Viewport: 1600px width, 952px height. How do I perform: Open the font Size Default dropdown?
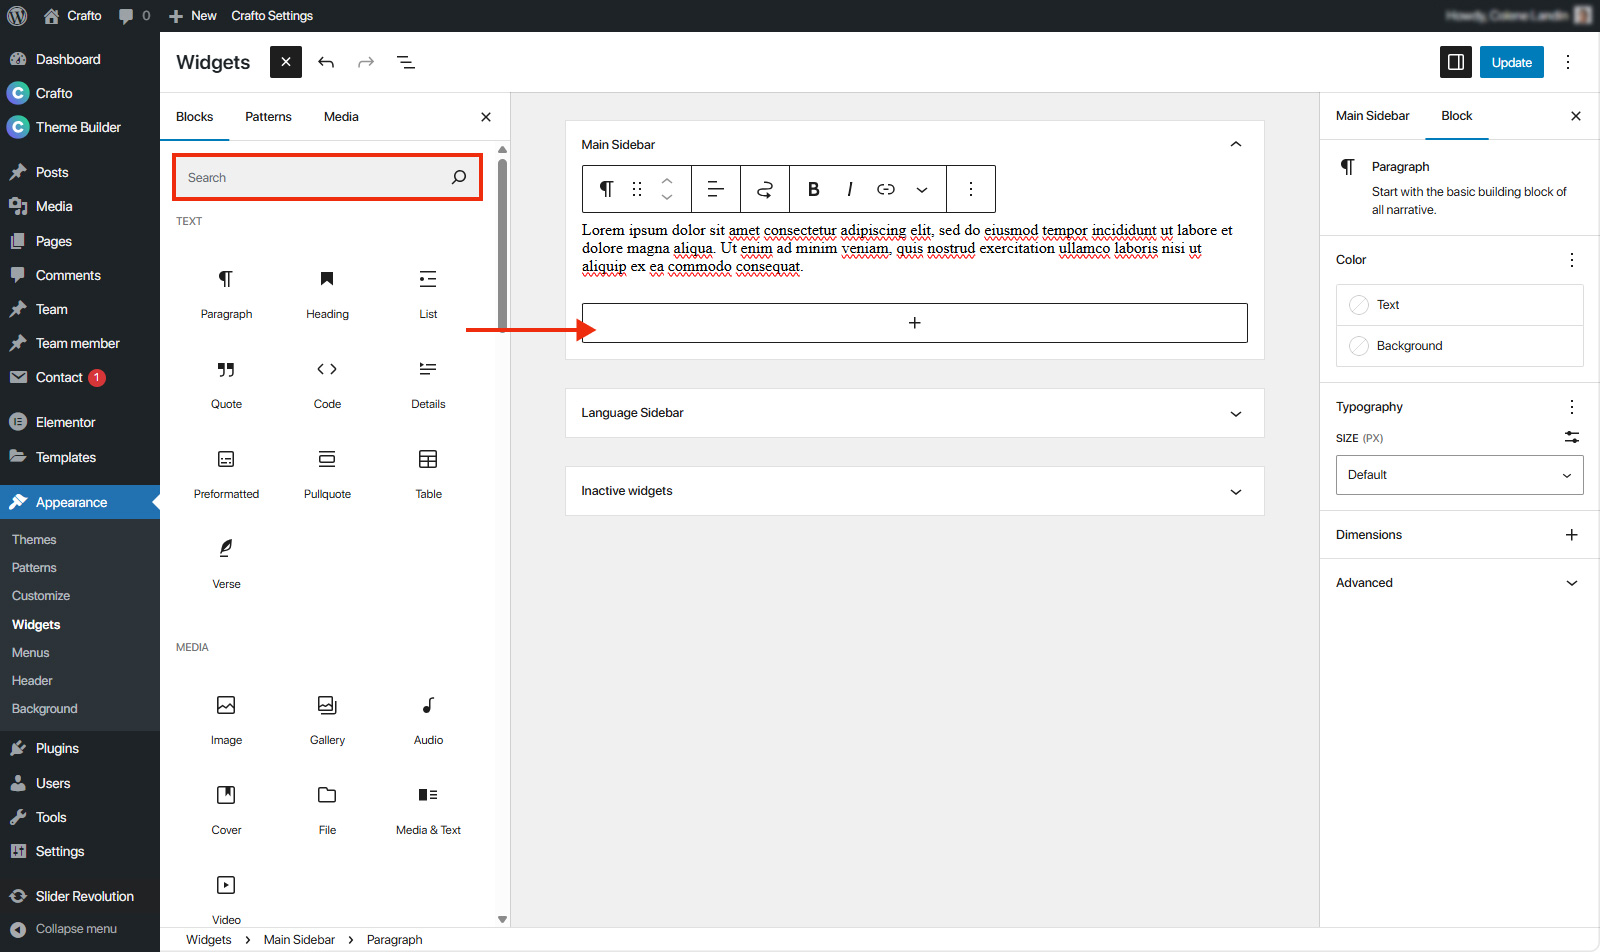point(1460,475)
